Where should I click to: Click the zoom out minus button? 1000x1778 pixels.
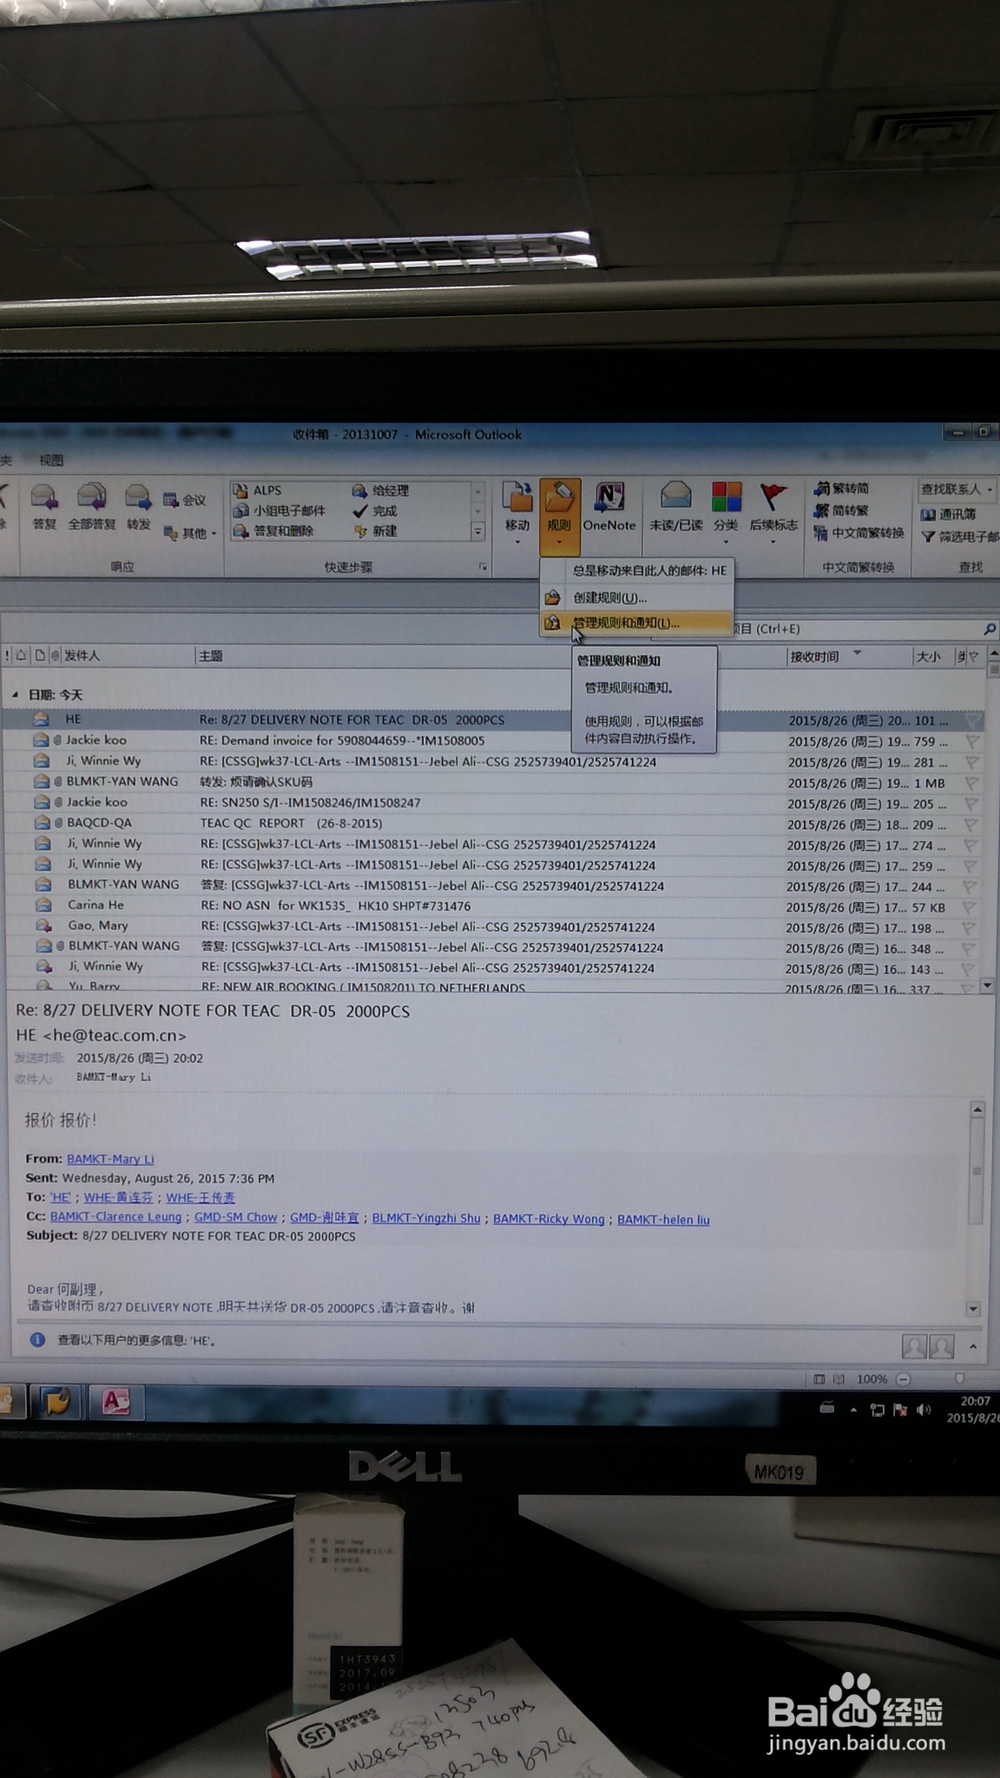pos(903,1379)
